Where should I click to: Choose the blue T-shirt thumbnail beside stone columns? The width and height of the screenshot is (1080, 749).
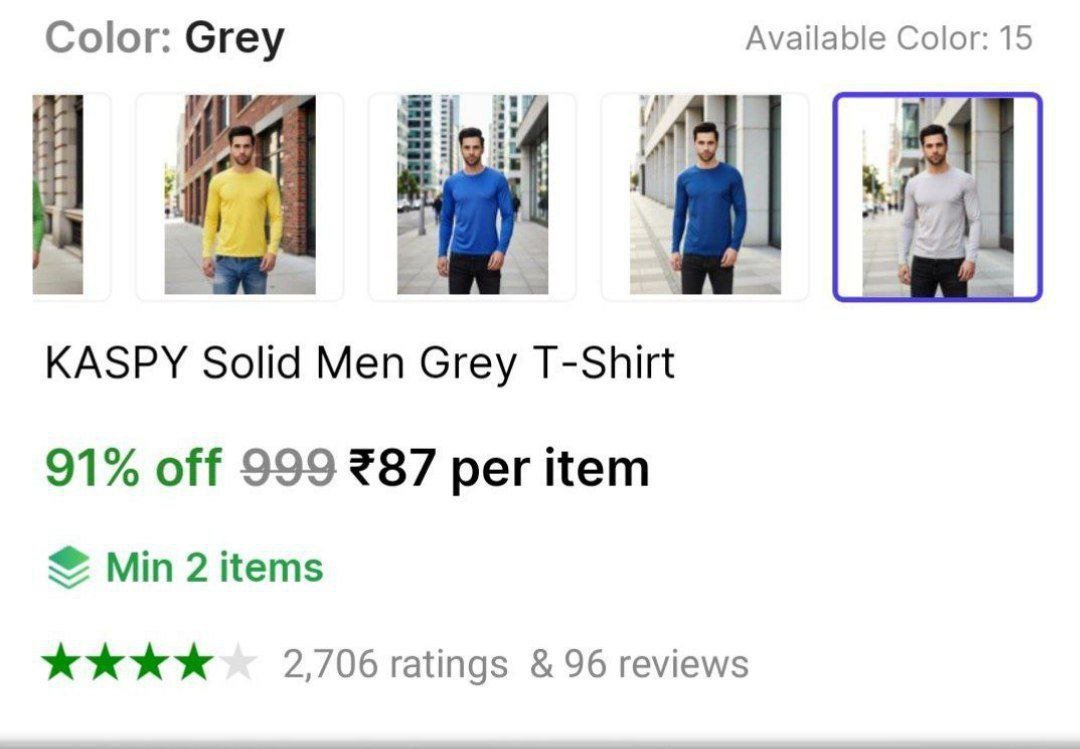[705, 196]
